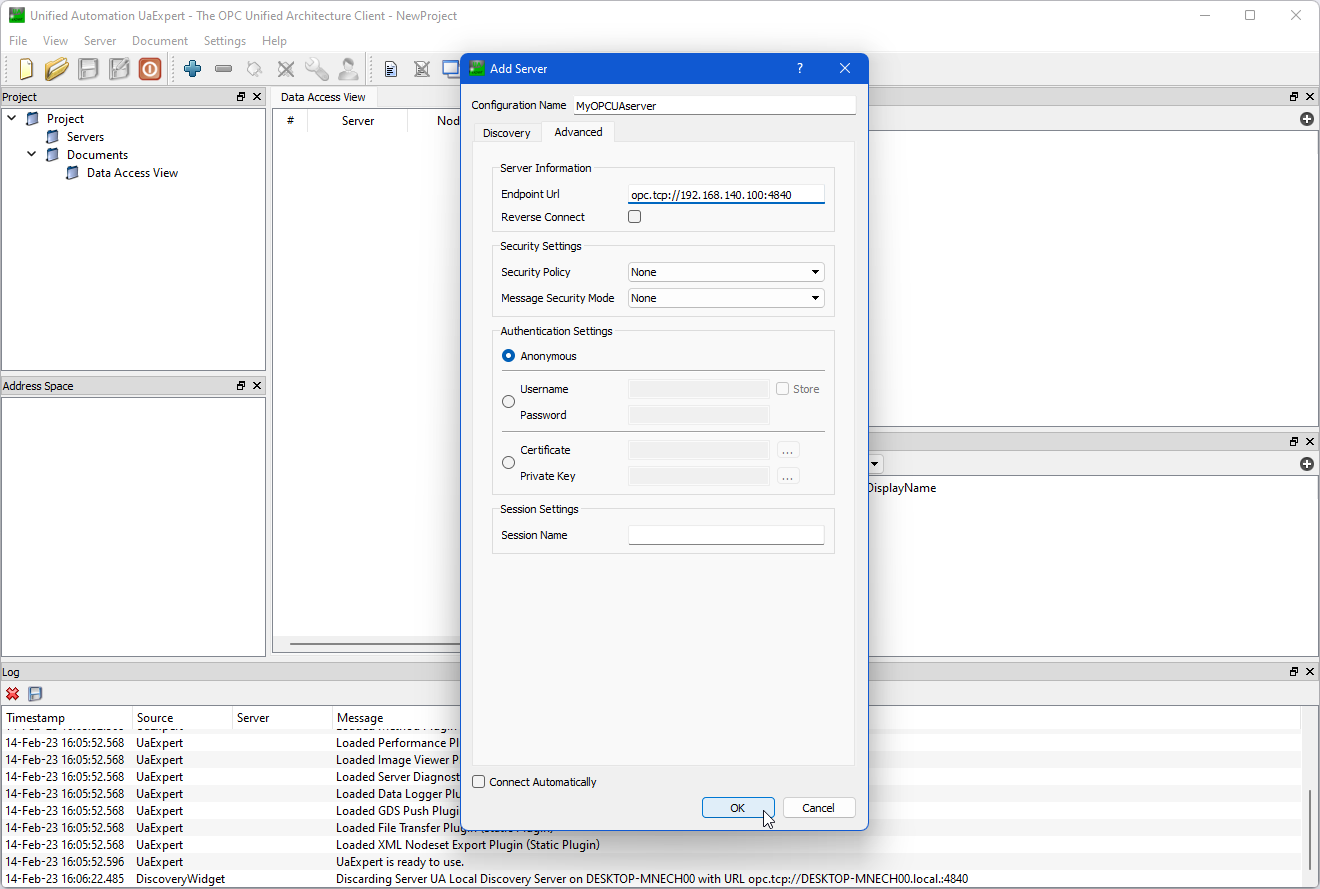The image size is (1320, 889).
Task: Click the Log panel vertical scrollbar
Action: 1309,830
